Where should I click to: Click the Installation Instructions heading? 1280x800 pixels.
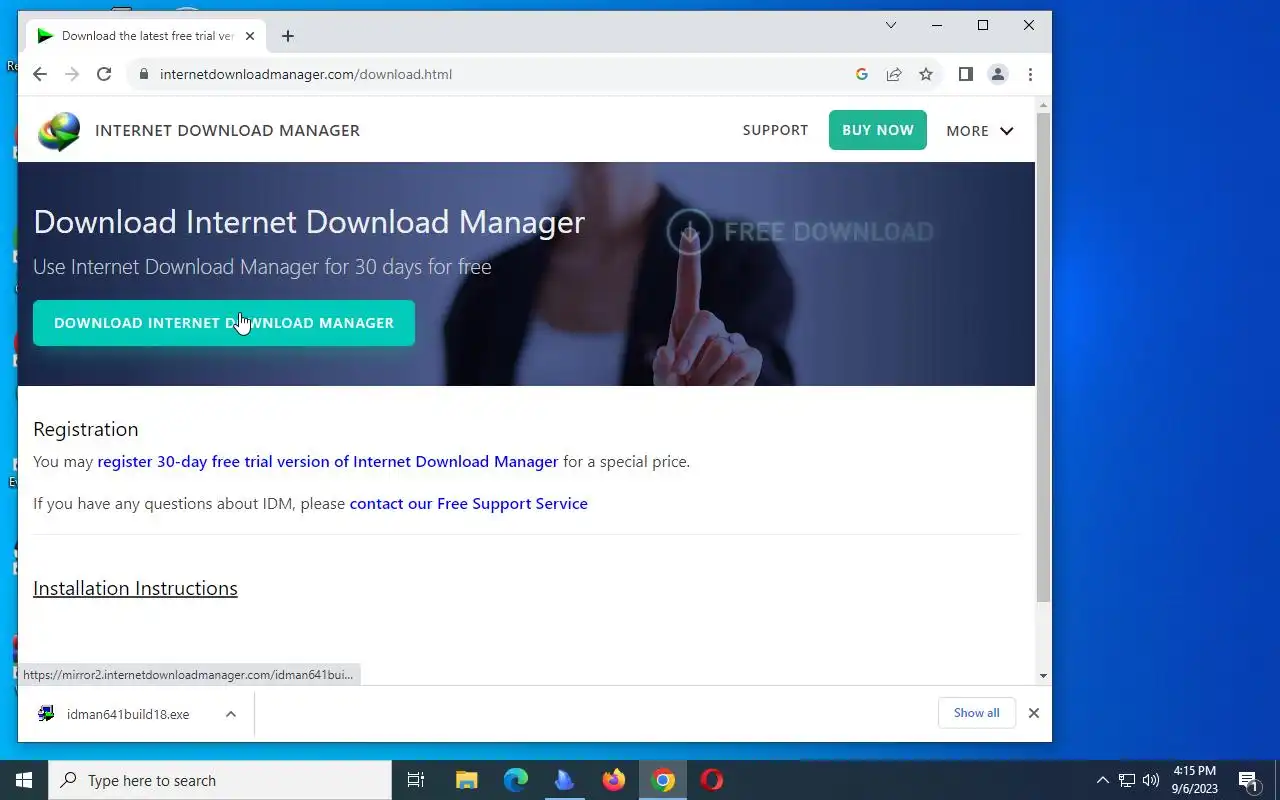click(x=135, y=588)
